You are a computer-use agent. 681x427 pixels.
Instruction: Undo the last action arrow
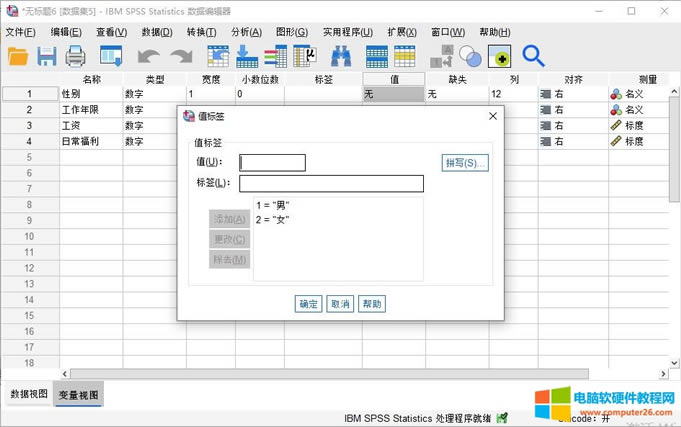pyautogui.click(x=148, y=56)
